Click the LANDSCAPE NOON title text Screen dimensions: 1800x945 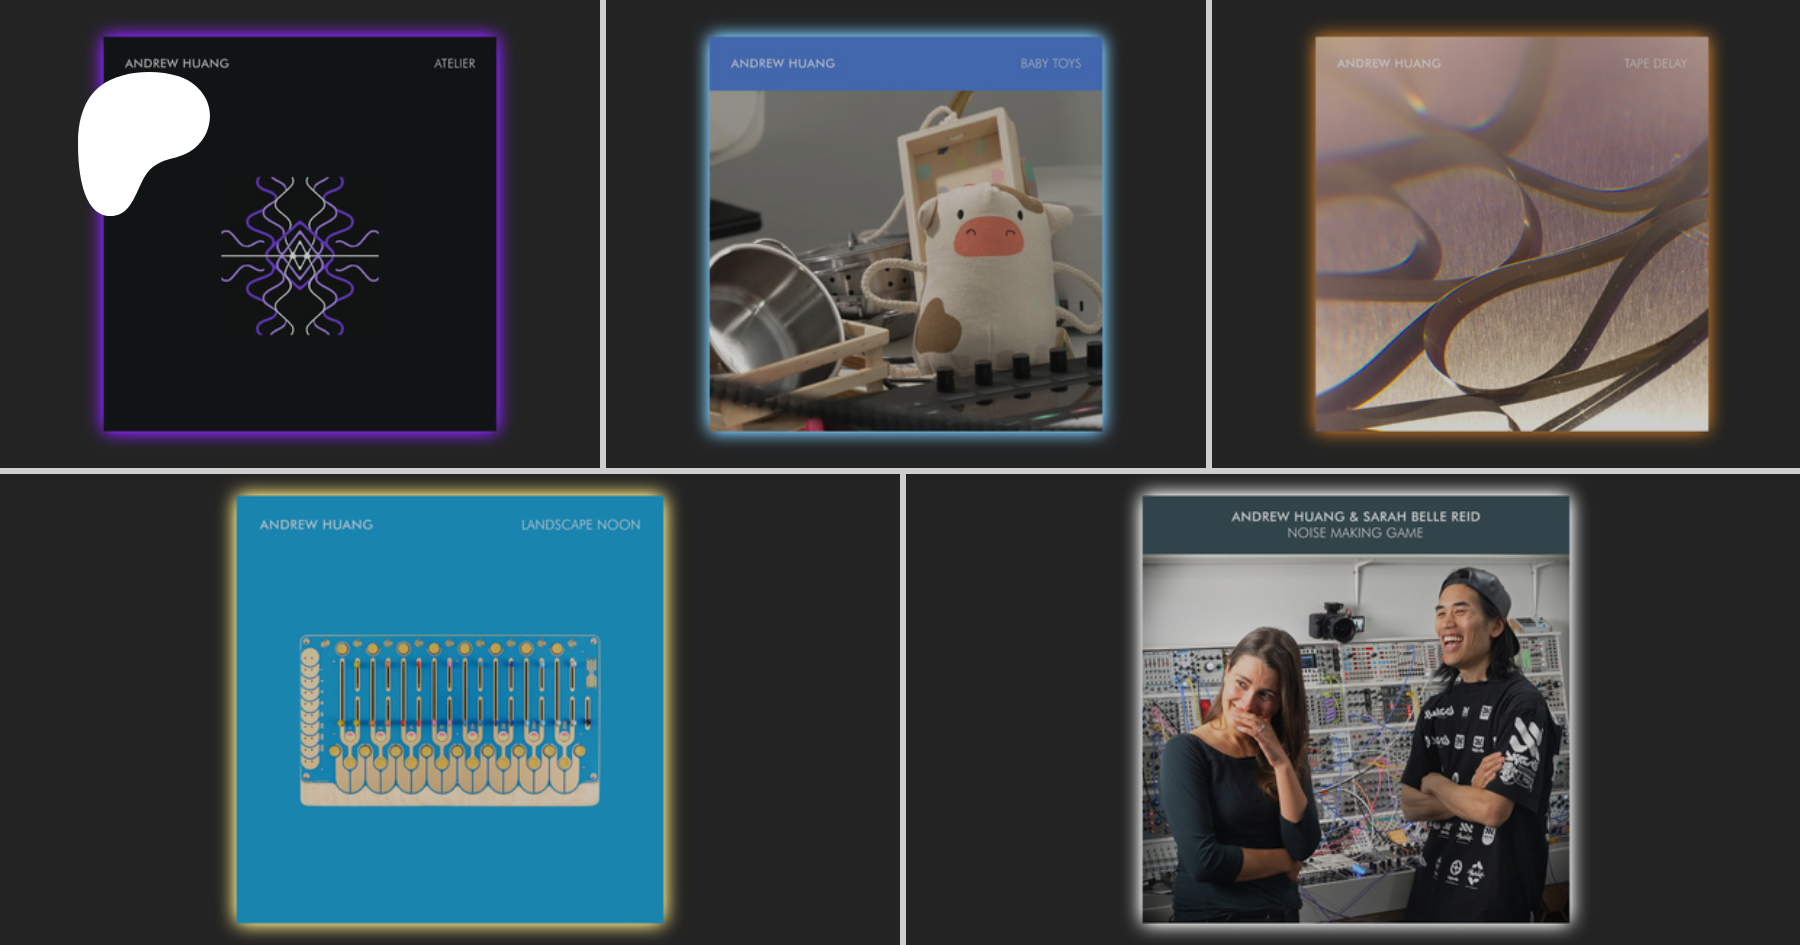pos(580,524)
